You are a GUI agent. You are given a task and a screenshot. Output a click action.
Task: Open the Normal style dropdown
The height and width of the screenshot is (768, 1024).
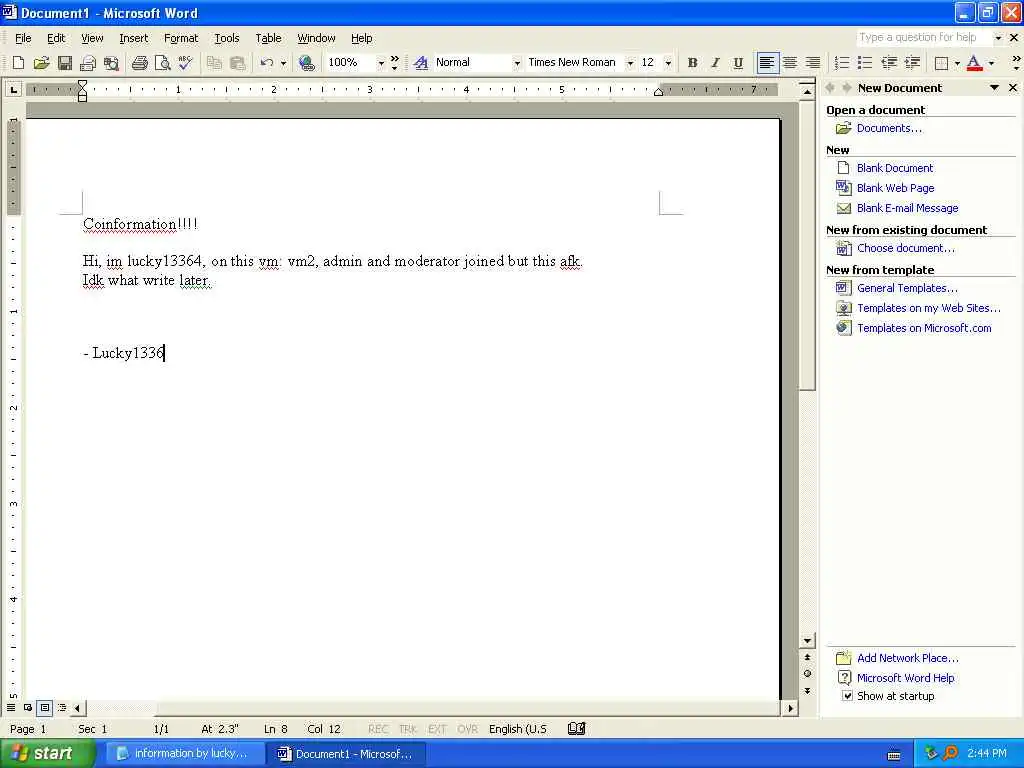click(x=517, y=63)
